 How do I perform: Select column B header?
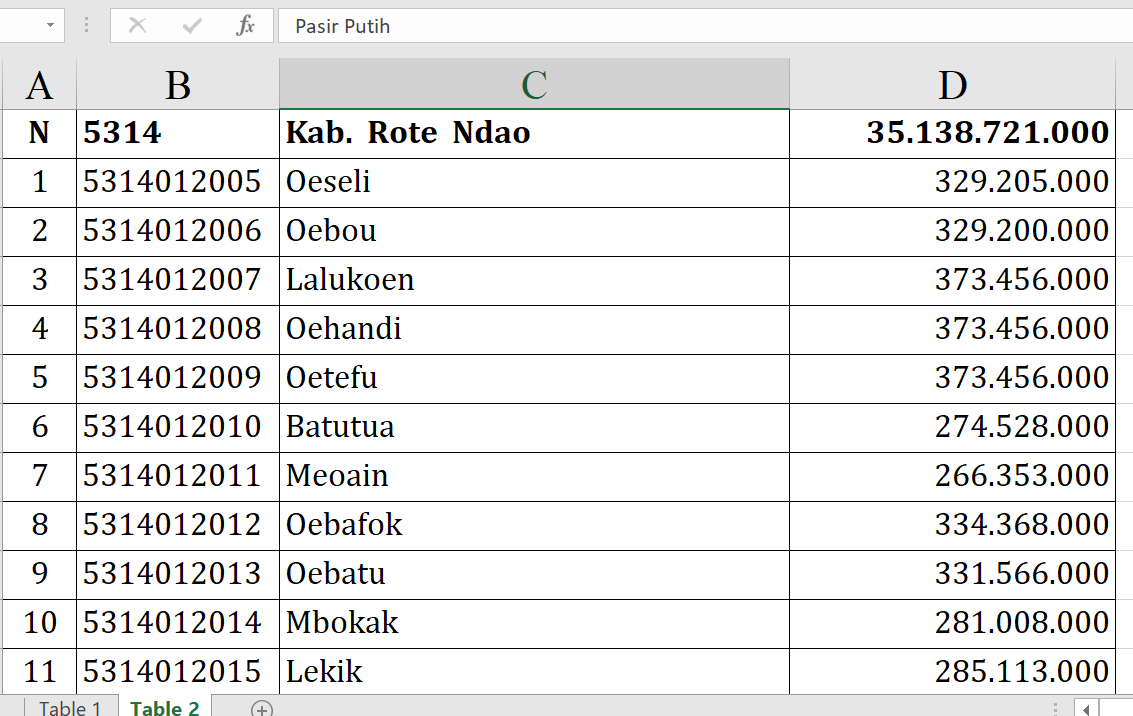point(178,85)
